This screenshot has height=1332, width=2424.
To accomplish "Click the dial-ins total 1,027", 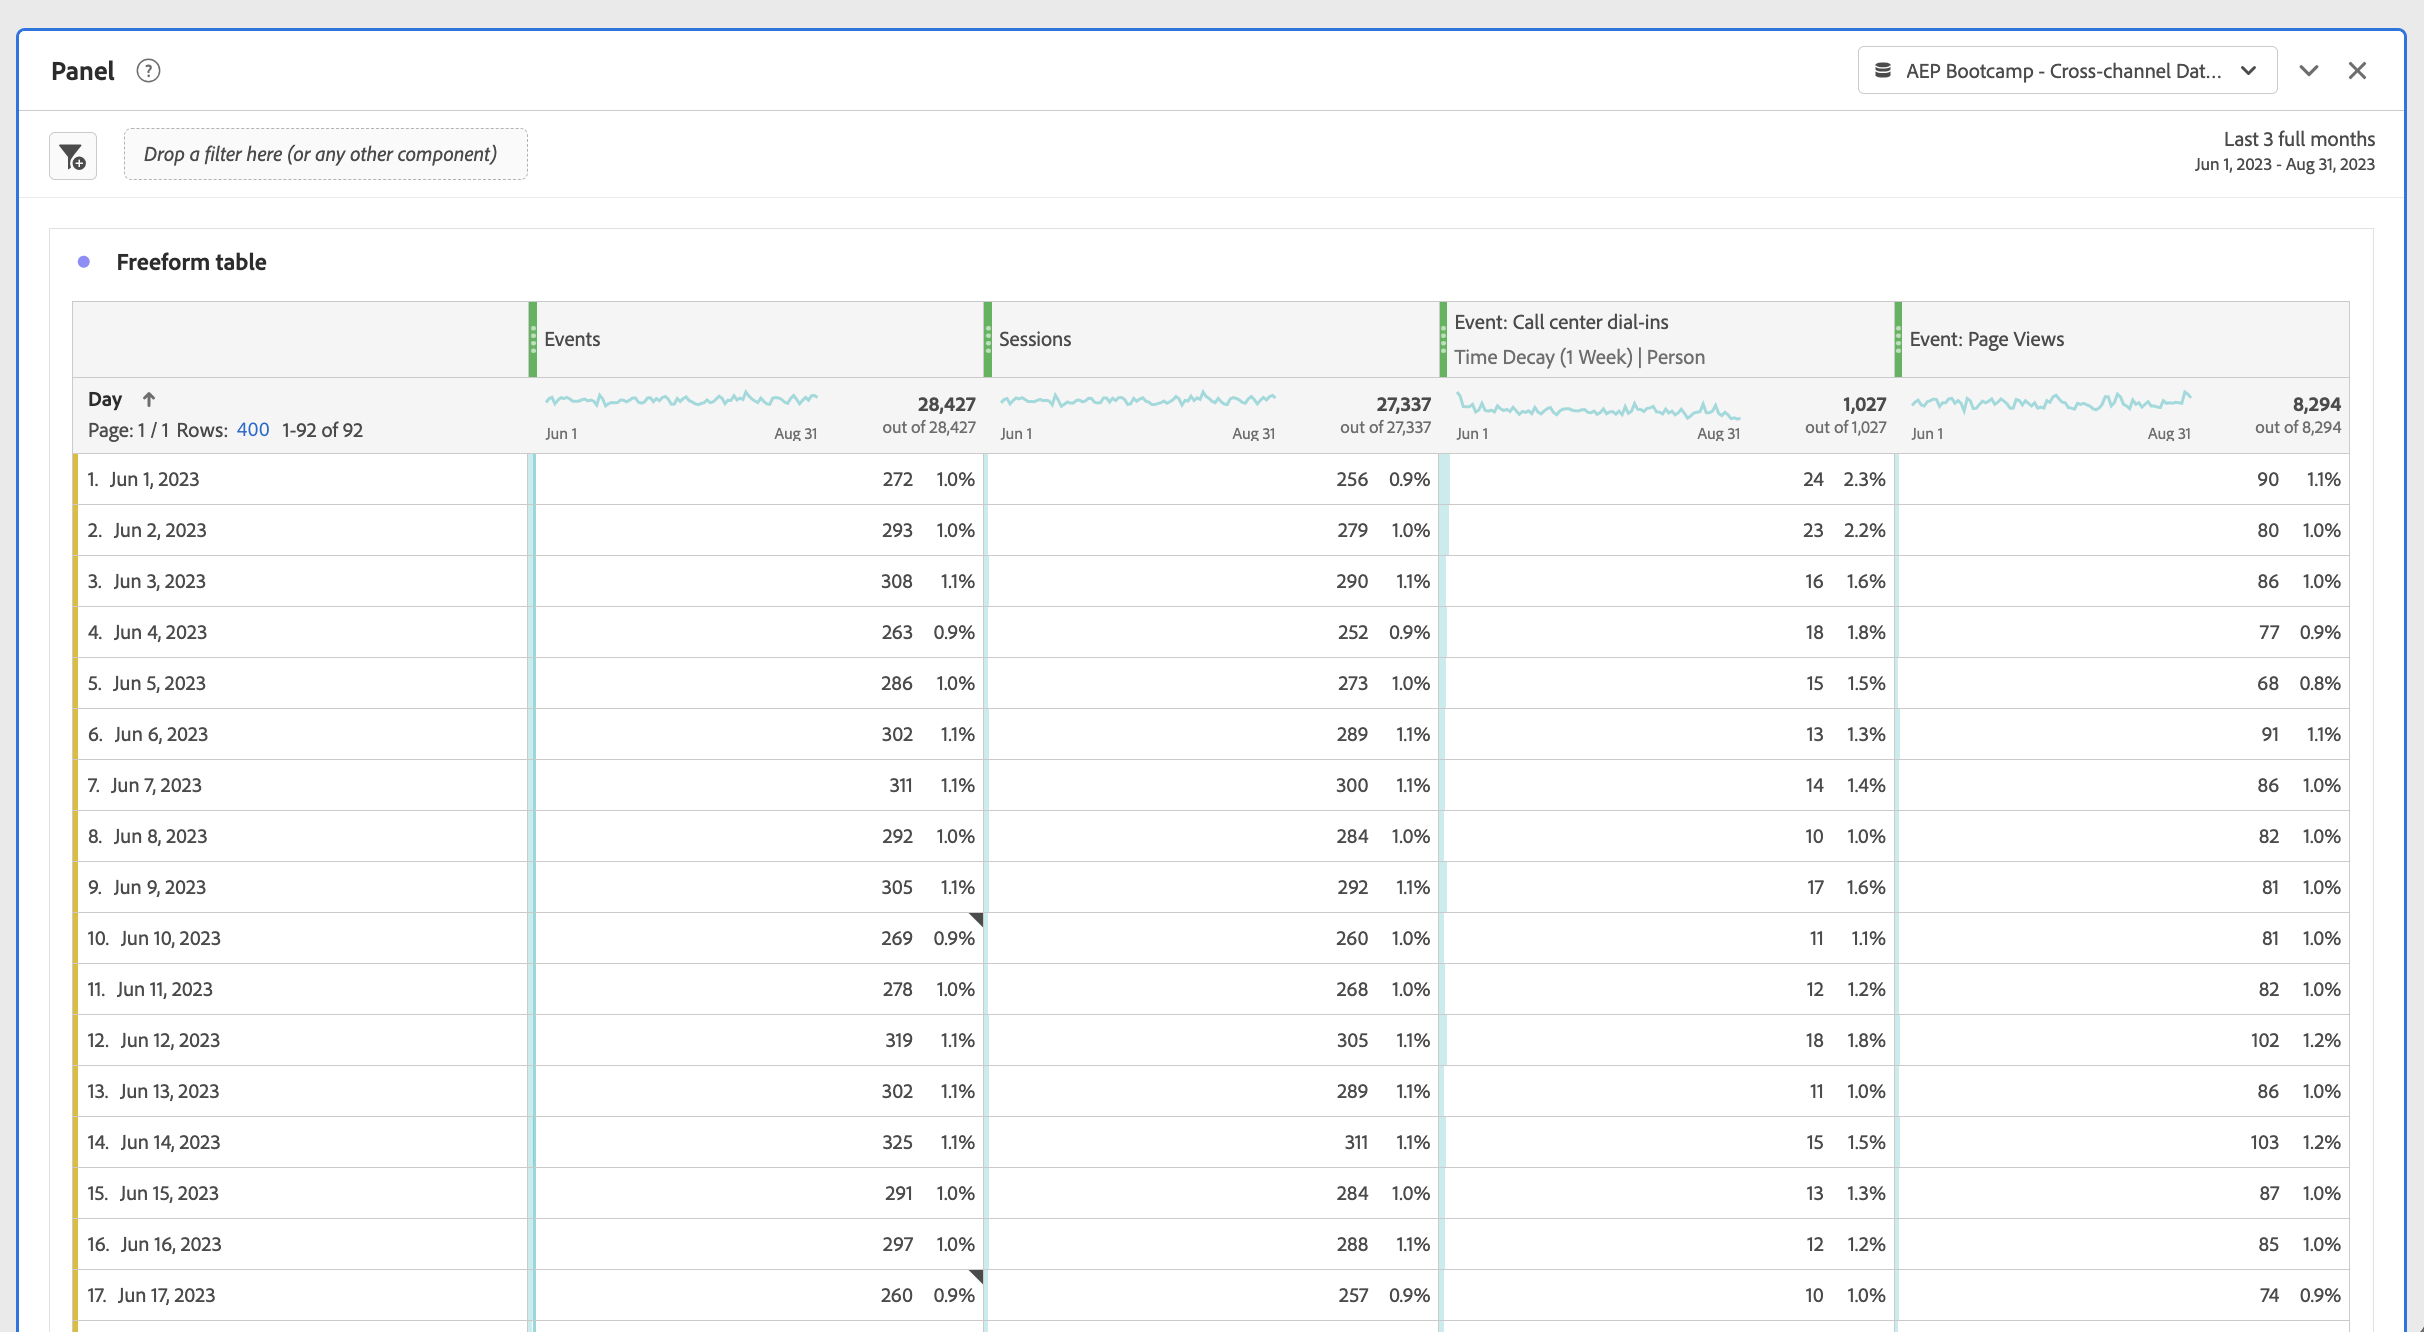I will (x=1864, y=404).
